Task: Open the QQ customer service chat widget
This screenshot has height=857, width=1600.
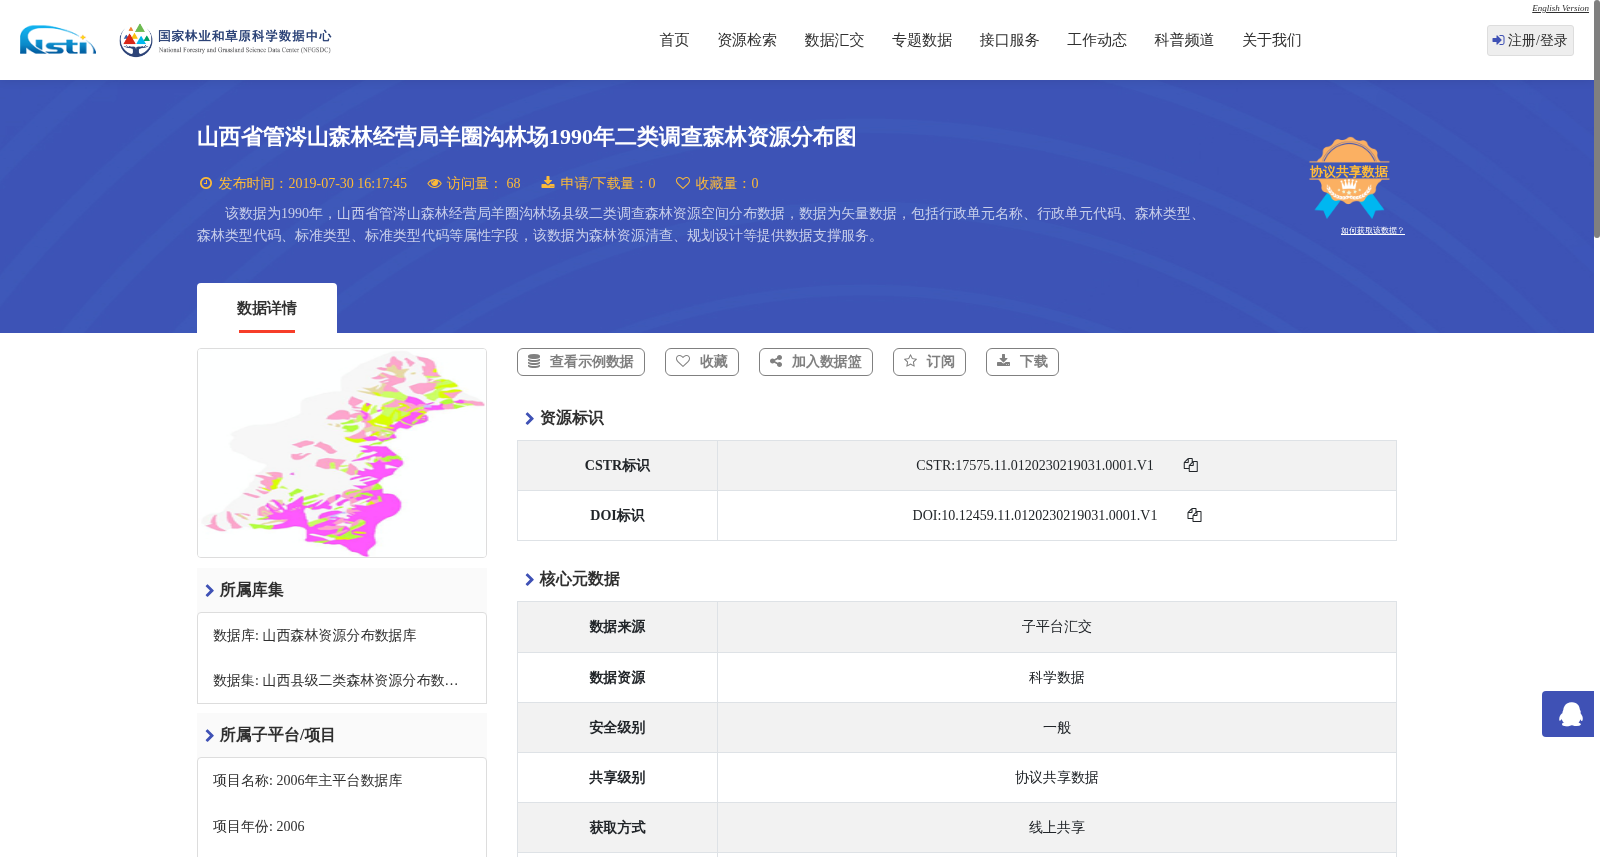Action: [1568, 714]
